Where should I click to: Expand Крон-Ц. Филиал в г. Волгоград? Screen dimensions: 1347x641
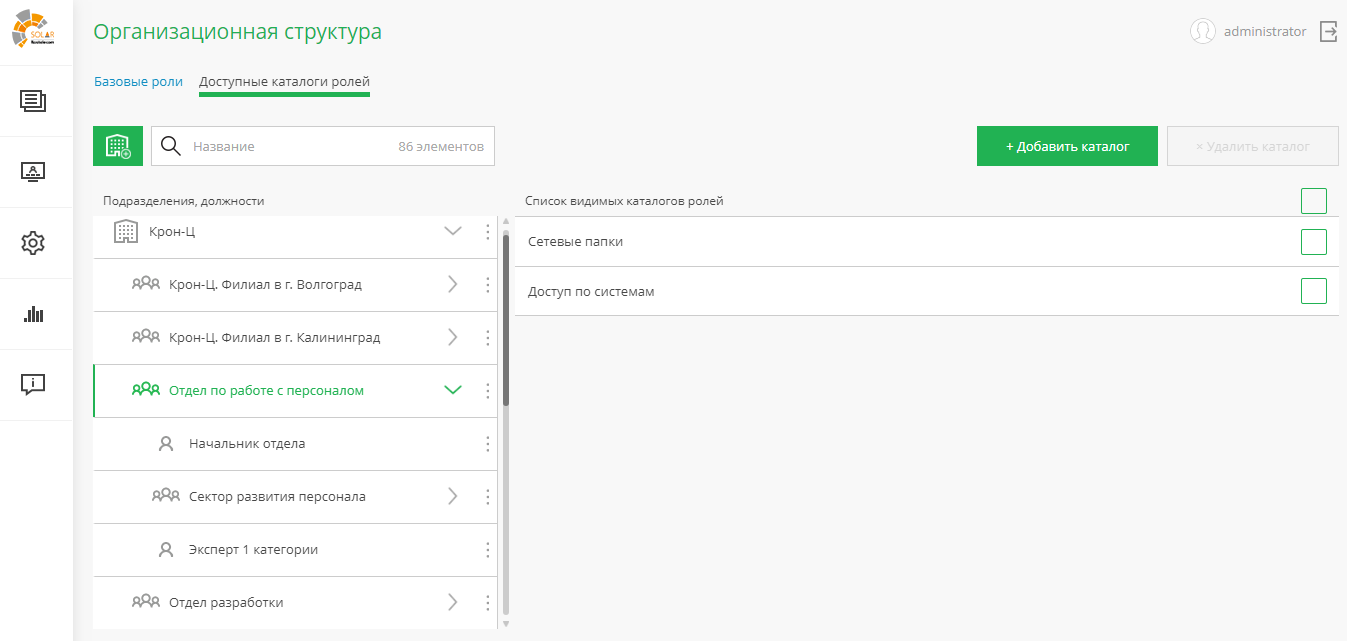453,285
